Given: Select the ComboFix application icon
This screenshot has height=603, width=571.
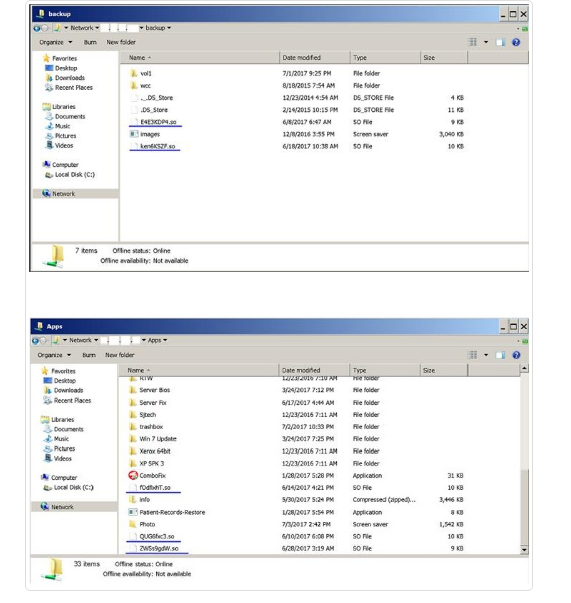Looking at the screenshot, I should (x=133, y=475).
